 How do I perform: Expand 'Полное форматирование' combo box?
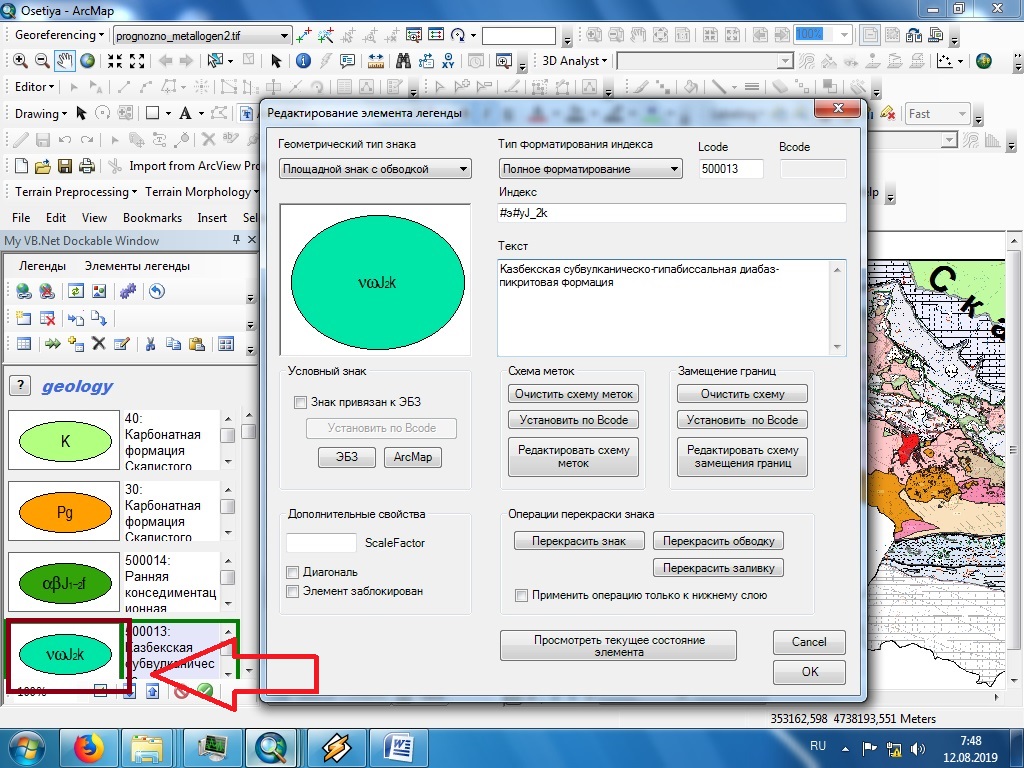tap(590, 169)
